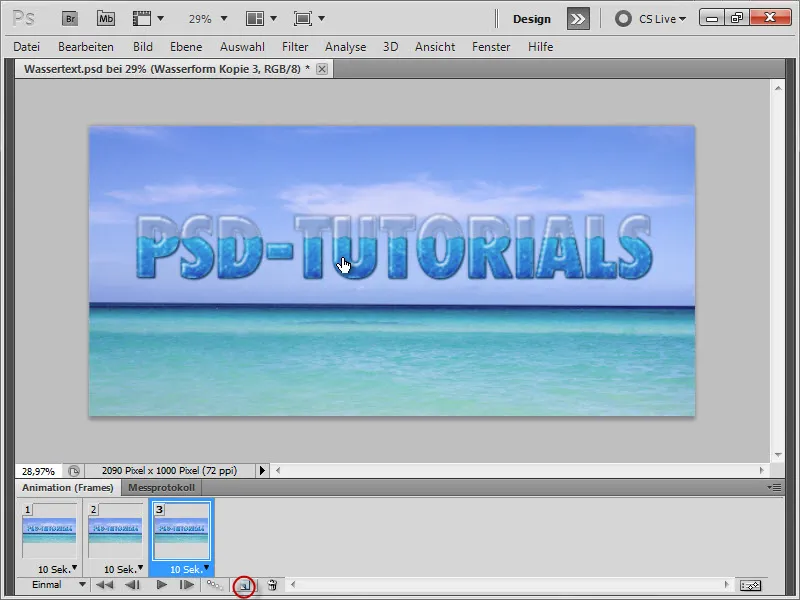
Task: Click the Photoshop Ps logo
Action: tap(23, 19)
